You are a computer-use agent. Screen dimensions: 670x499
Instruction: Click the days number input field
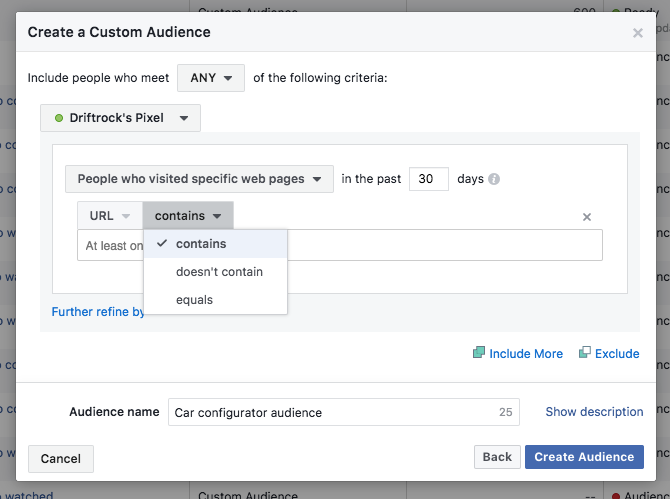tap(428, 179)
